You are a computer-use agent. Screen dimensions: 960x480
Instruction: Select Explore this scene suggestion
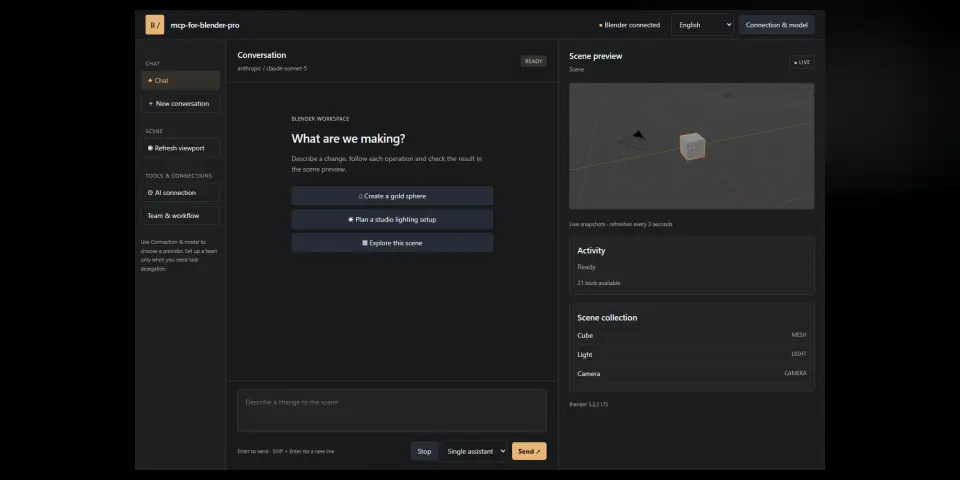(392, 243)
